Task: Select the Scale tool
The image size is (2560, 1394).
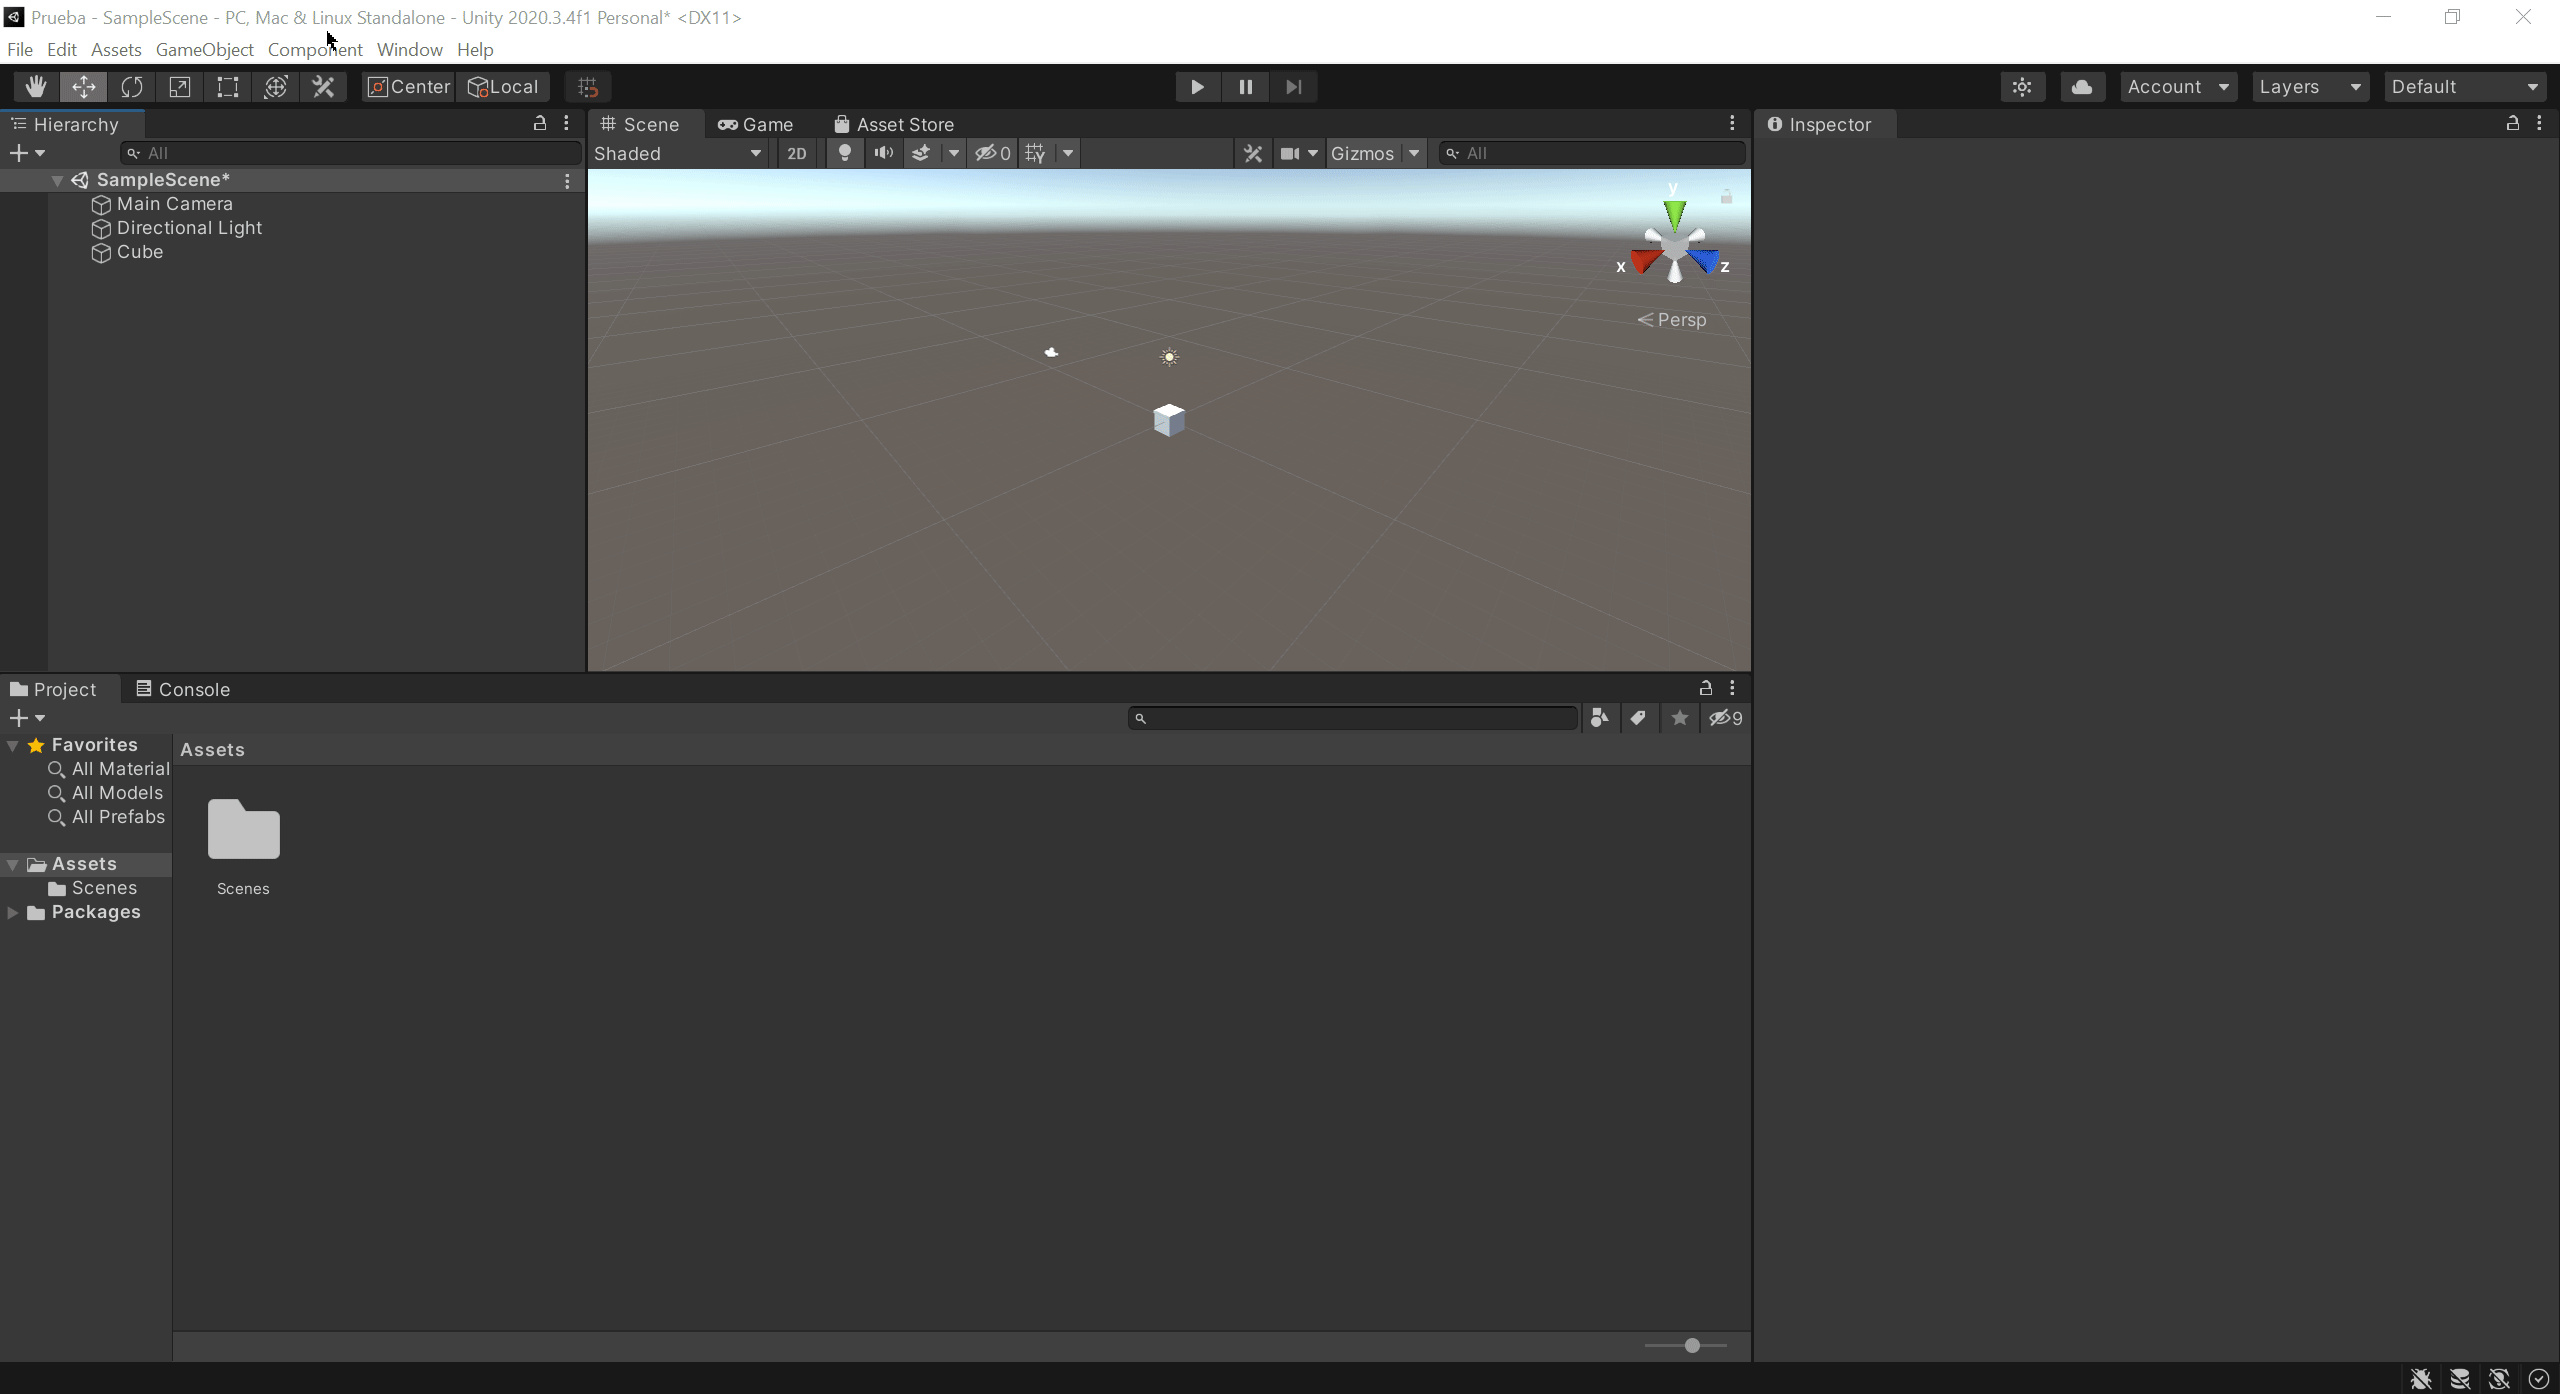Action: point(180,87)
